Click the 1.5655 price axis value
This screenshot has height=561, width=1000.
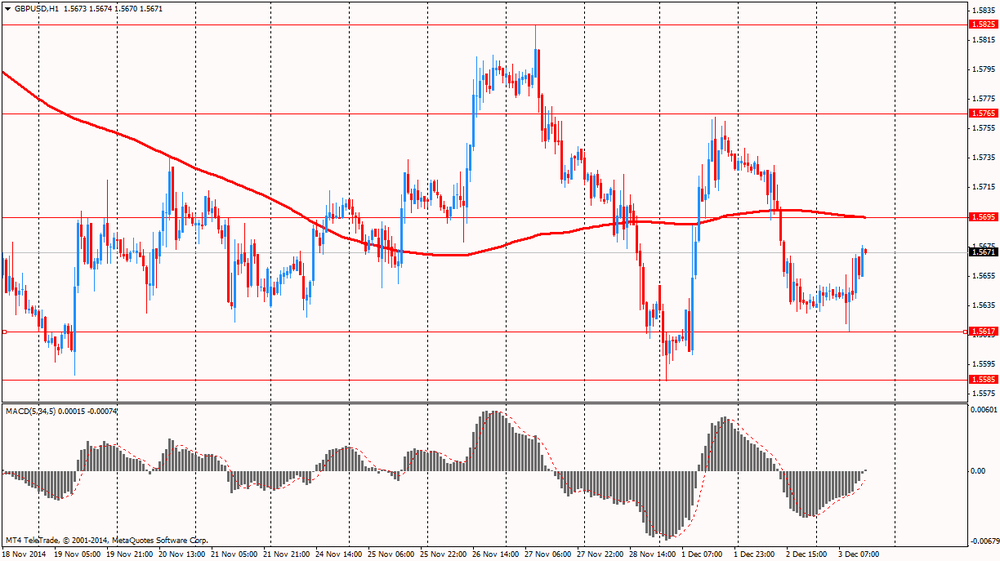(x=984, y=275)
